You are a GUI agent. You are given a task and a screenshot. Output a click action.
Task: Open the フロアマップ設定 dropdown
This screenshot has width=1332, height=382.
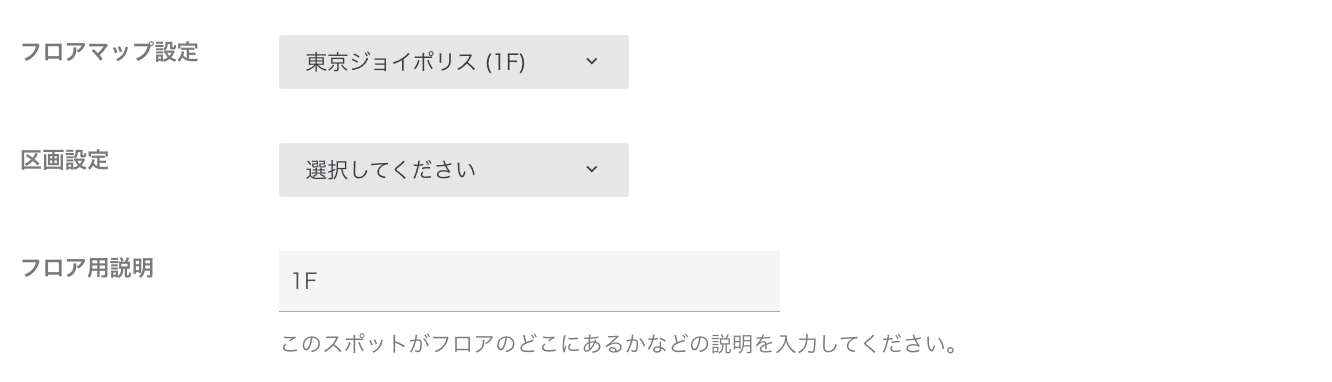tap(453, 62)
